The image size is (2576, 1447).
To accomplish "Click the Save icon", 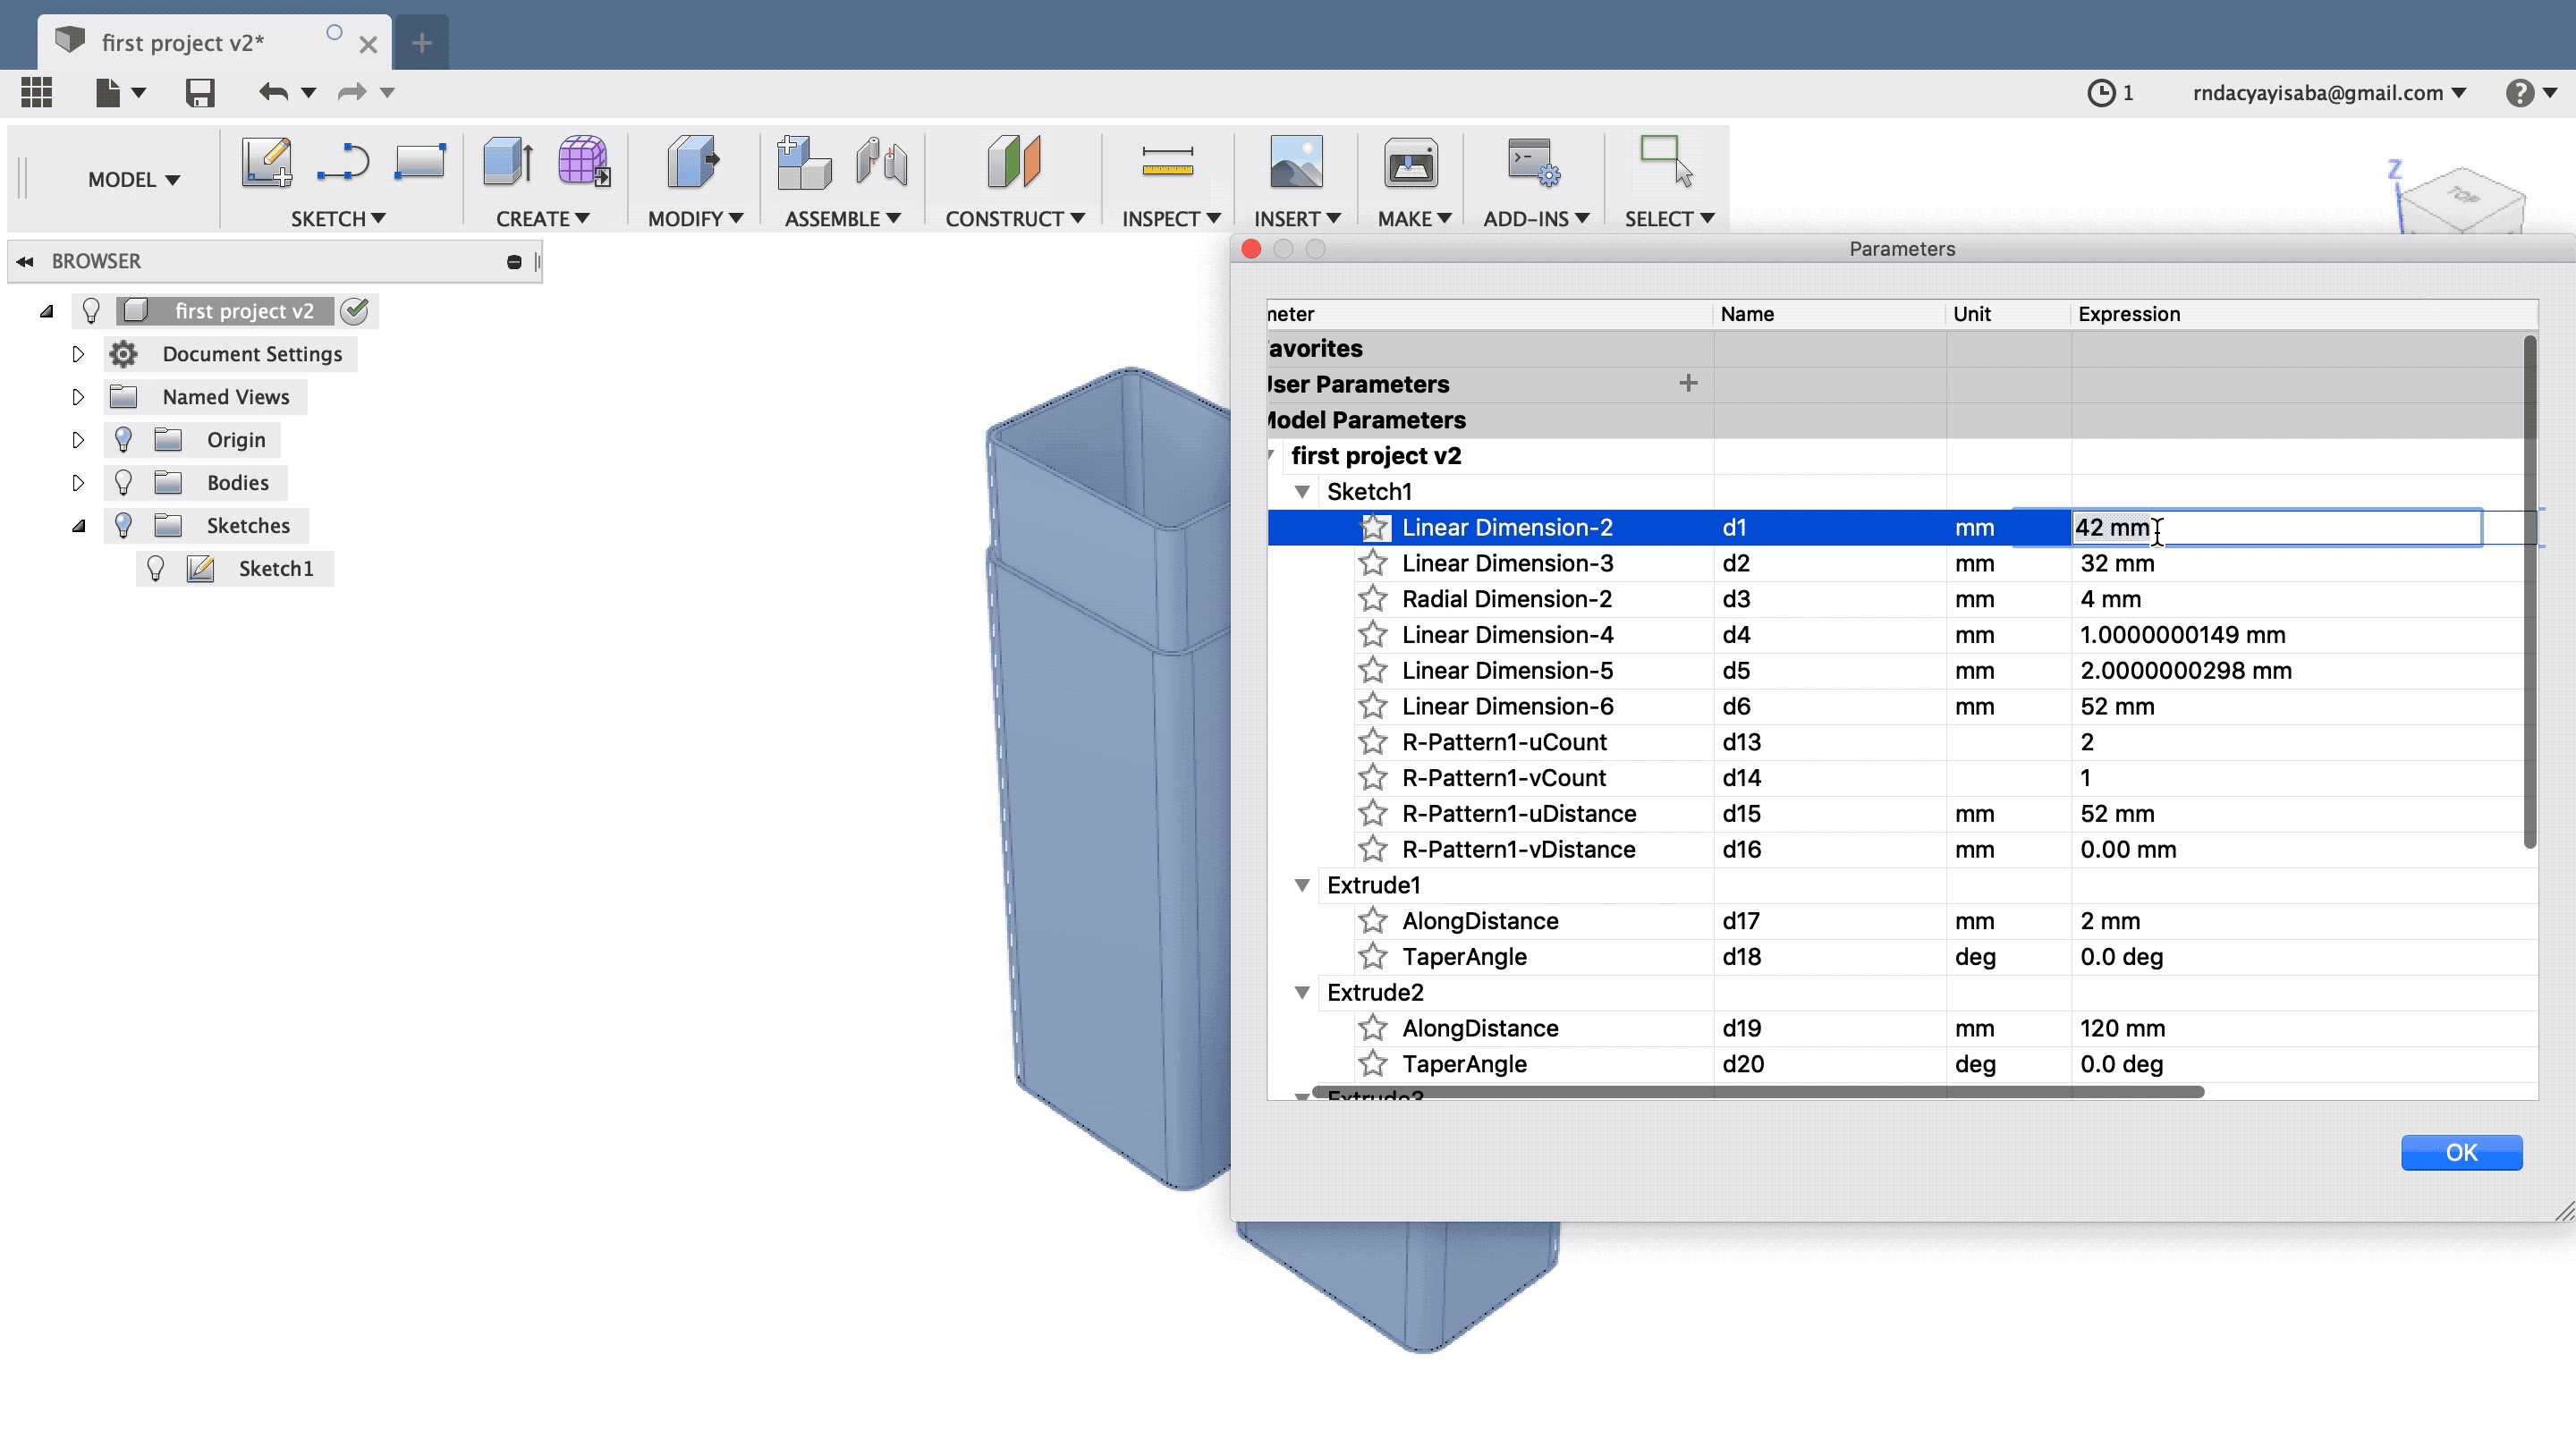I will click(200, 93).
